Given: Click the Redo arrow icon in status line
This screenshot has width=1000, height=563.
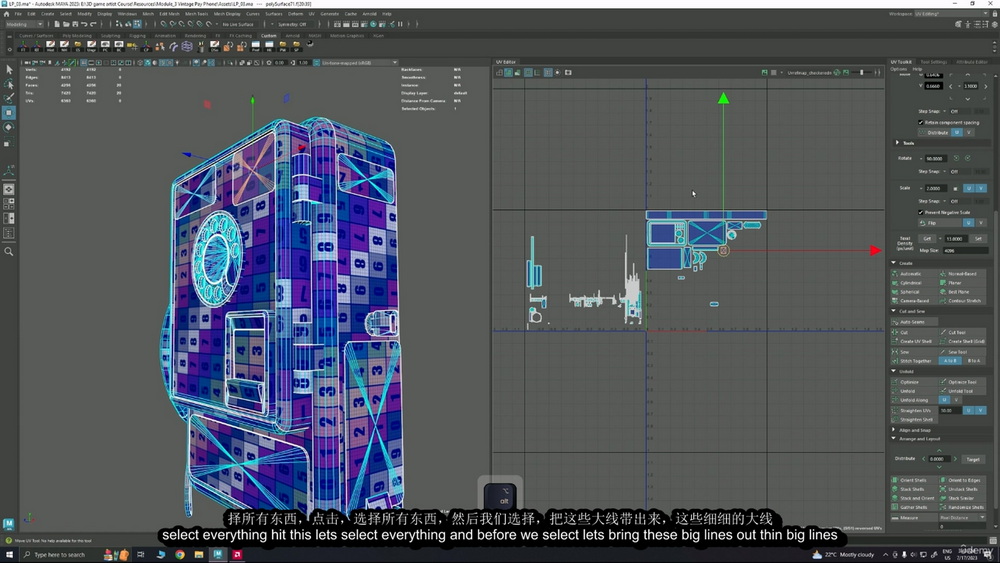Looking at the screenshot, I should point(92,24).
